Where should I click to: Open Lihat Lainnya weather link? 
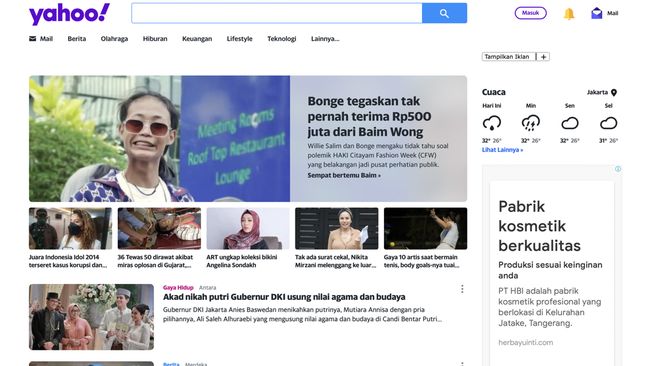tap(502, 150)
